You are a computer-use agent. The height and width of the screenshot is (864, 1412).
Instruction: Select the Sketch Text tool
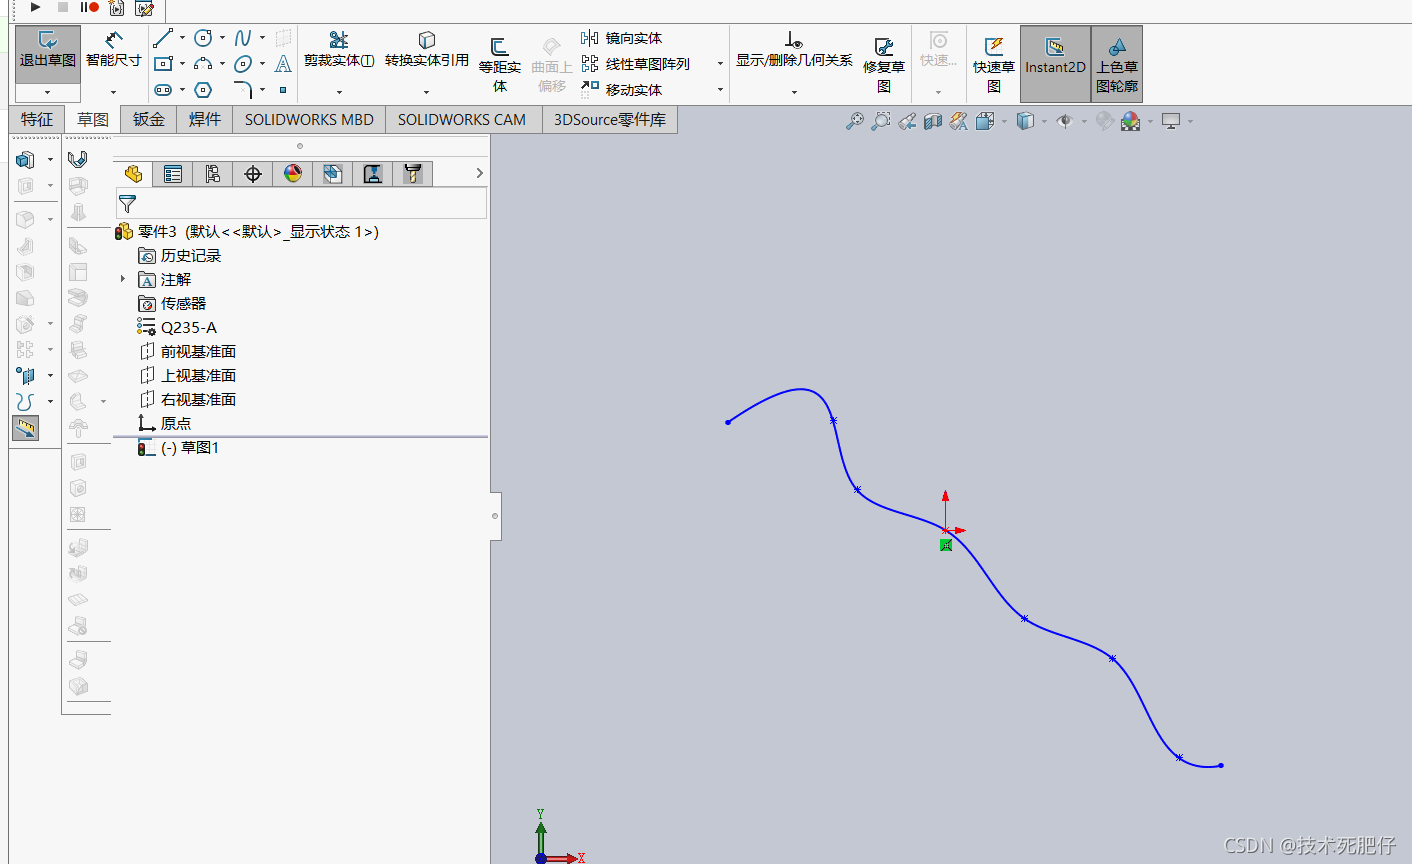(x=283, y=64)
